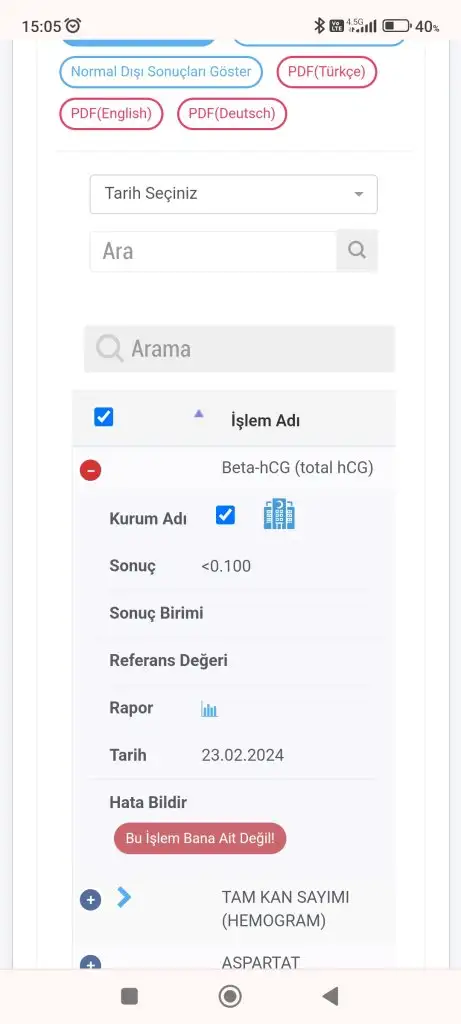Focus the Arama search field

(x=240, y=349)
